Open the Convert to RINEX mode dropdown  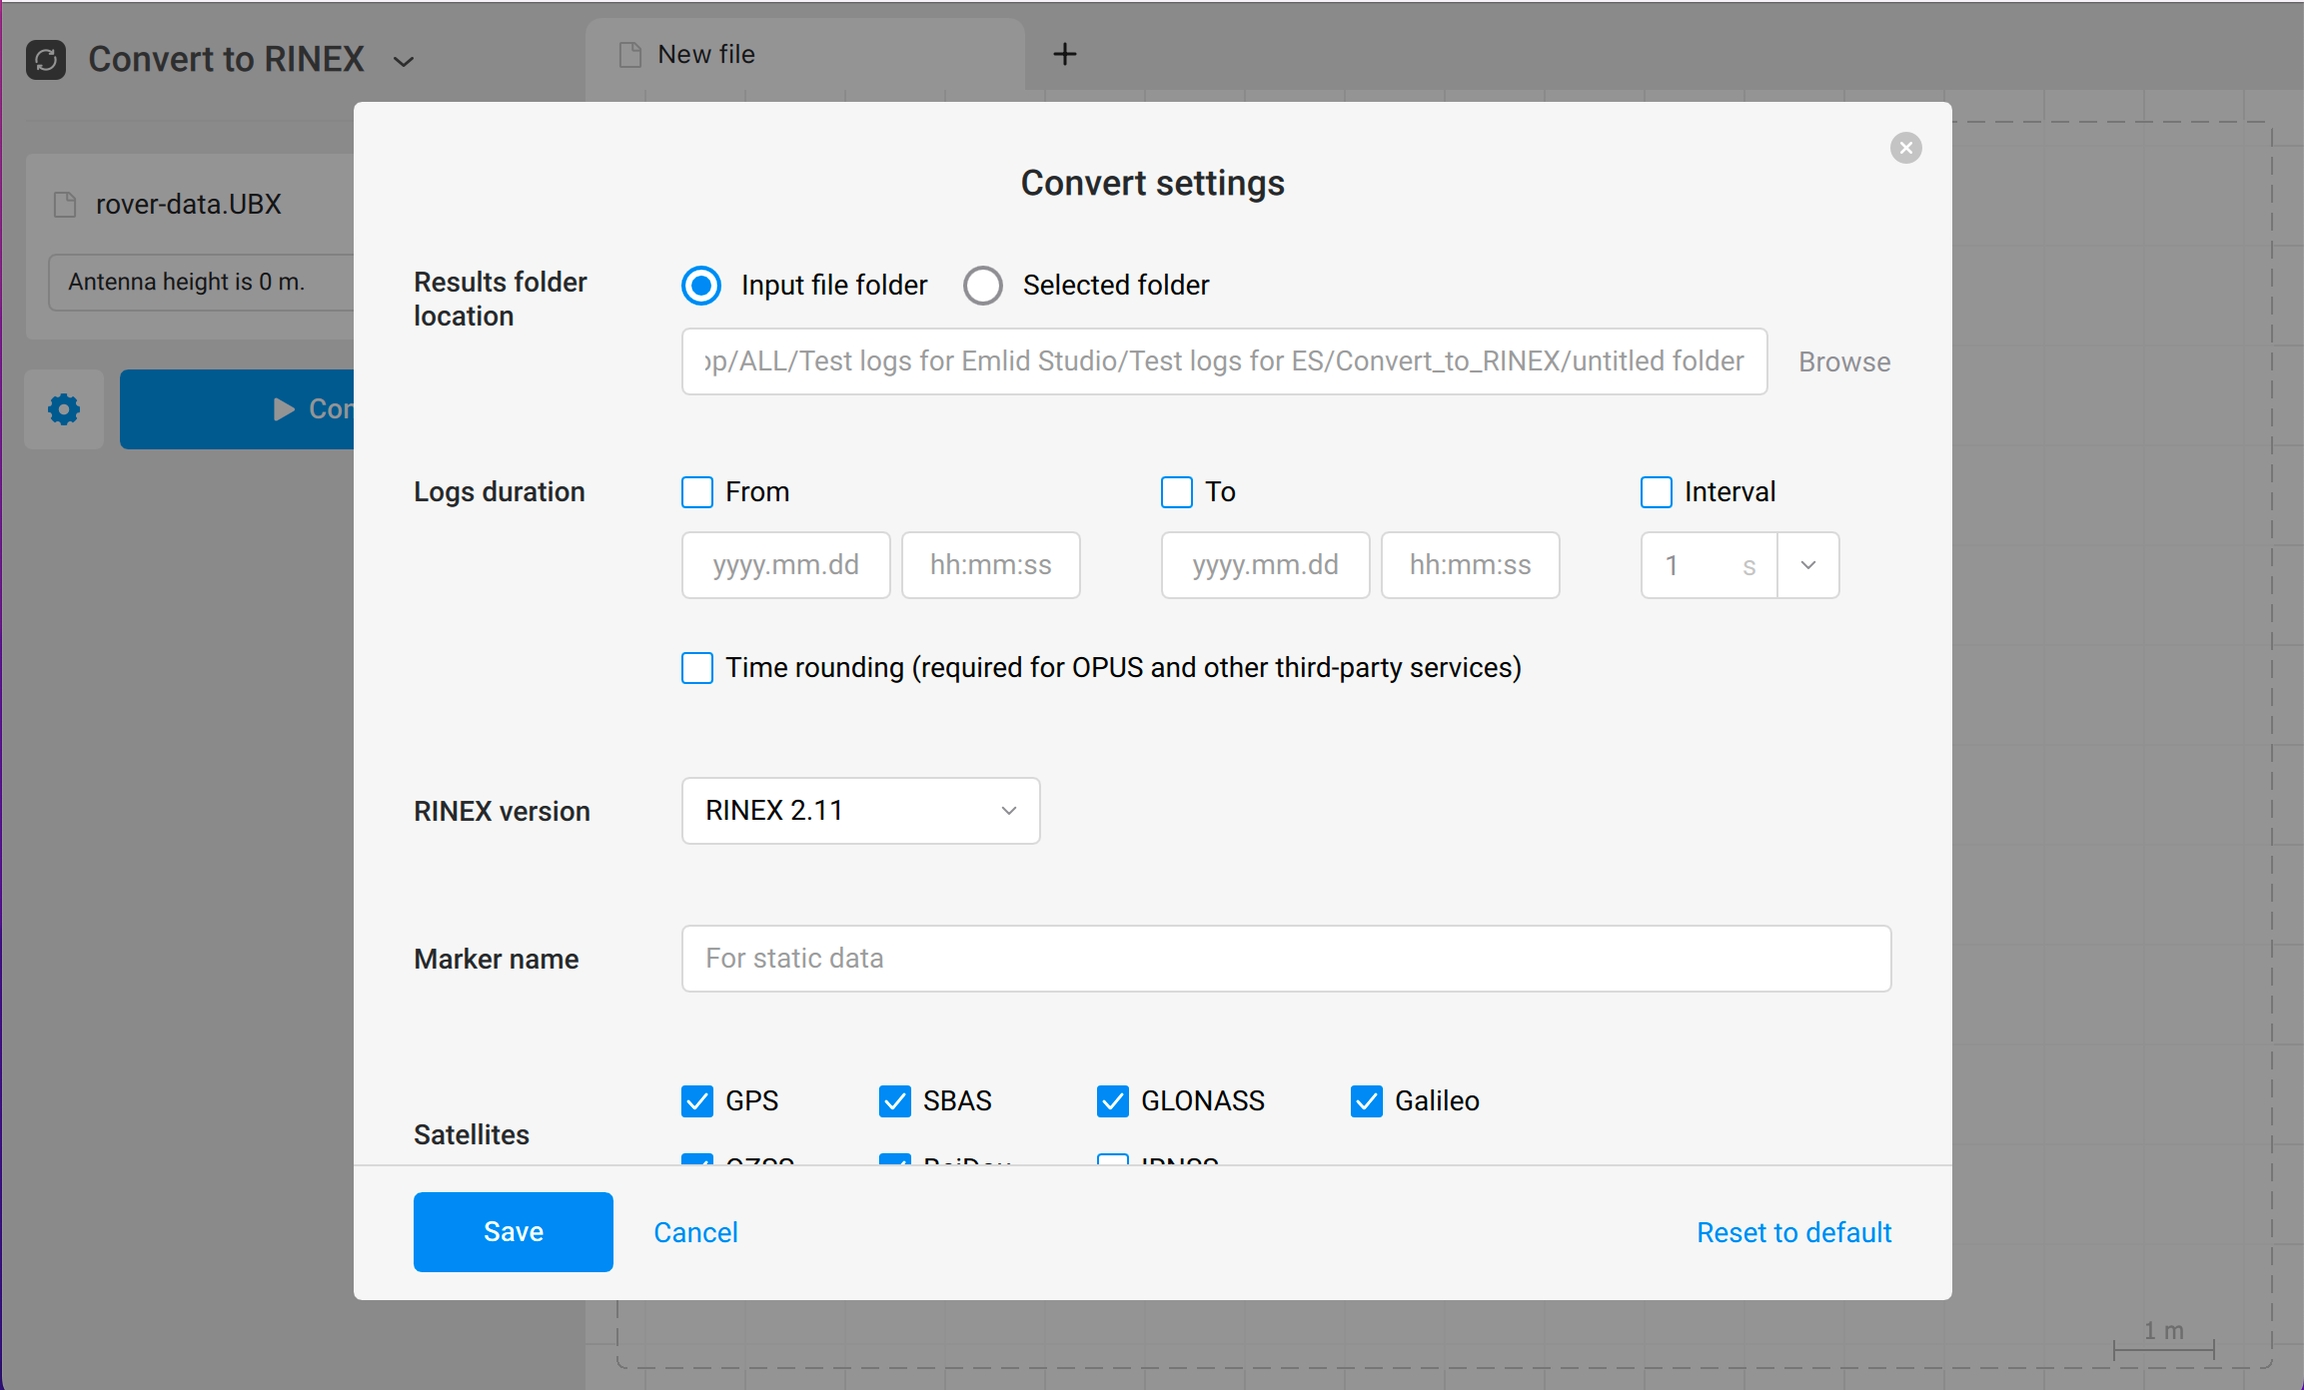tap(404, 61)
